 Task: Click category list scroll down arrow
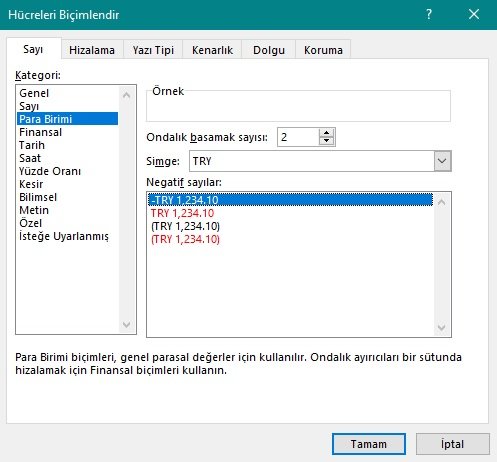tap(126, 324)
